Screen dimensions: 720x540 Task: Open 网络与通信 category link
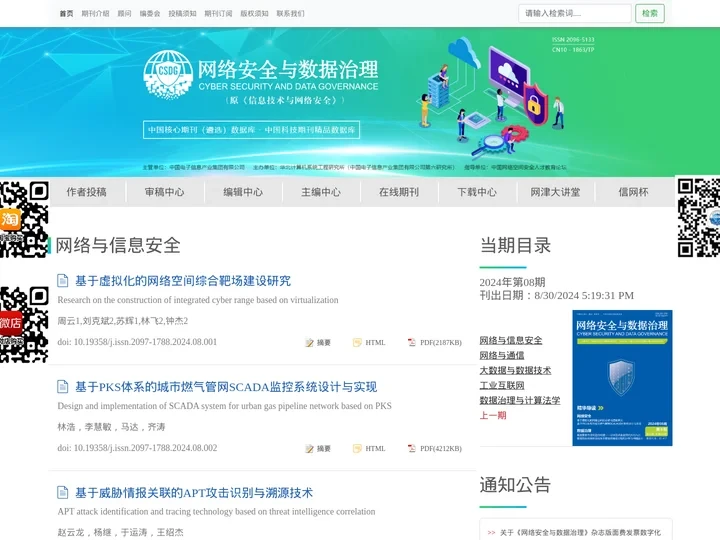pos(502,355)
